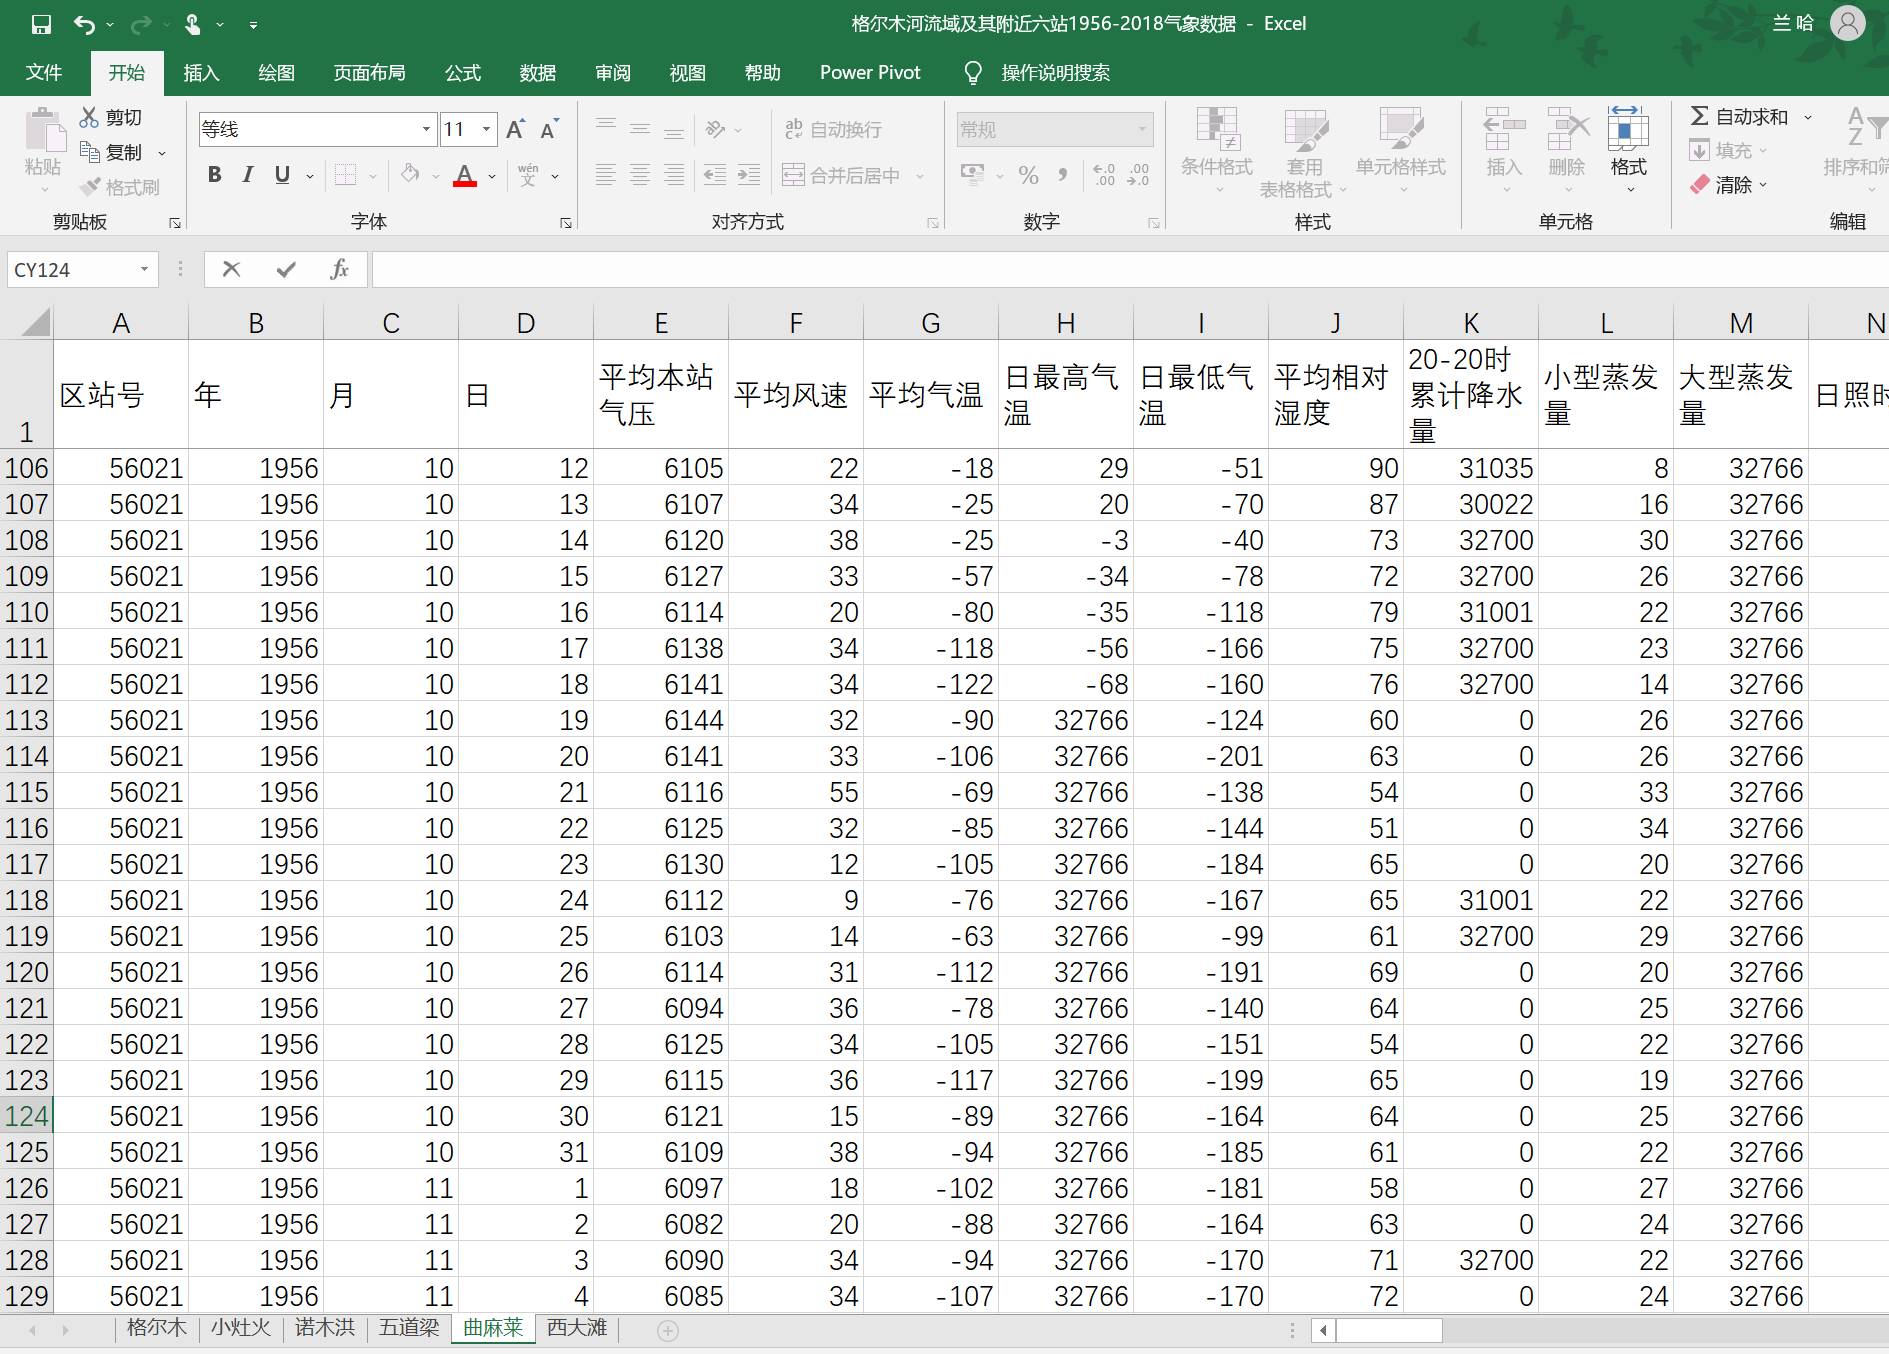Toggle Wrap Text (自动换行)

833,129
